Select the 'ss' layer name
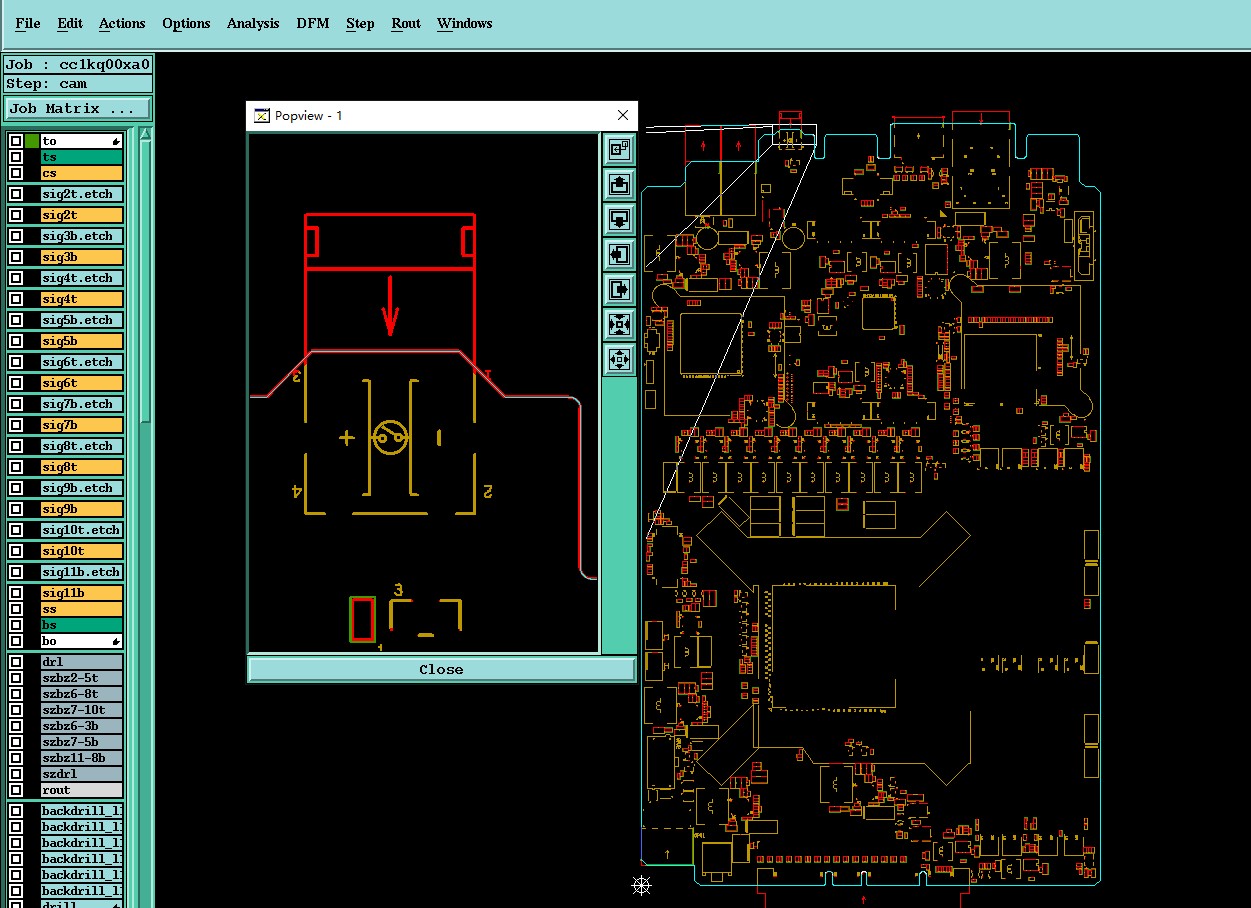This screenshot has width=1251, height=908. 82,609
